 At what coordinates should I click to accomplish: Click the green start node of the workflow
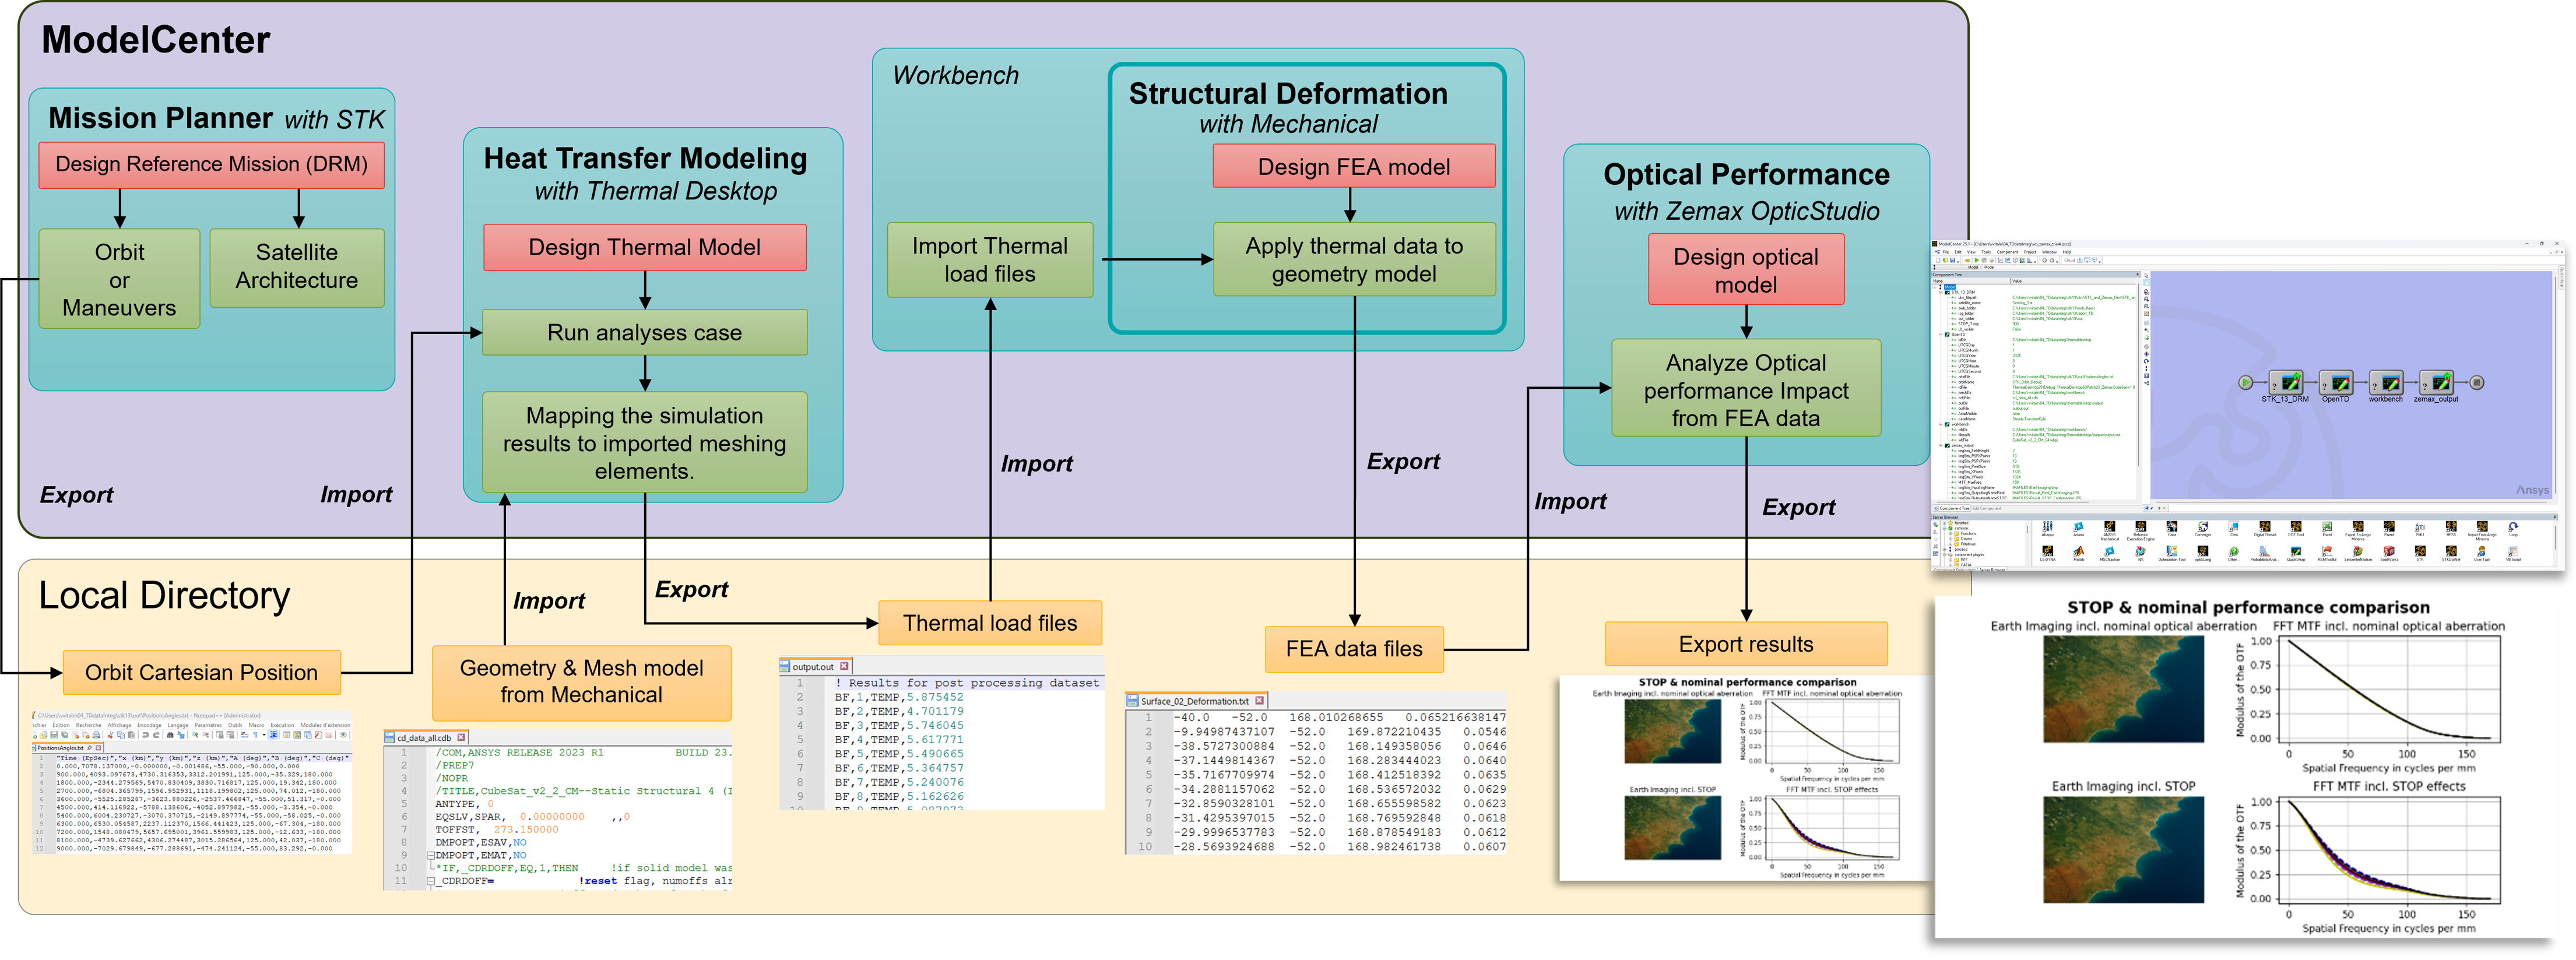pyautogui.click(x=2246, y=383)
